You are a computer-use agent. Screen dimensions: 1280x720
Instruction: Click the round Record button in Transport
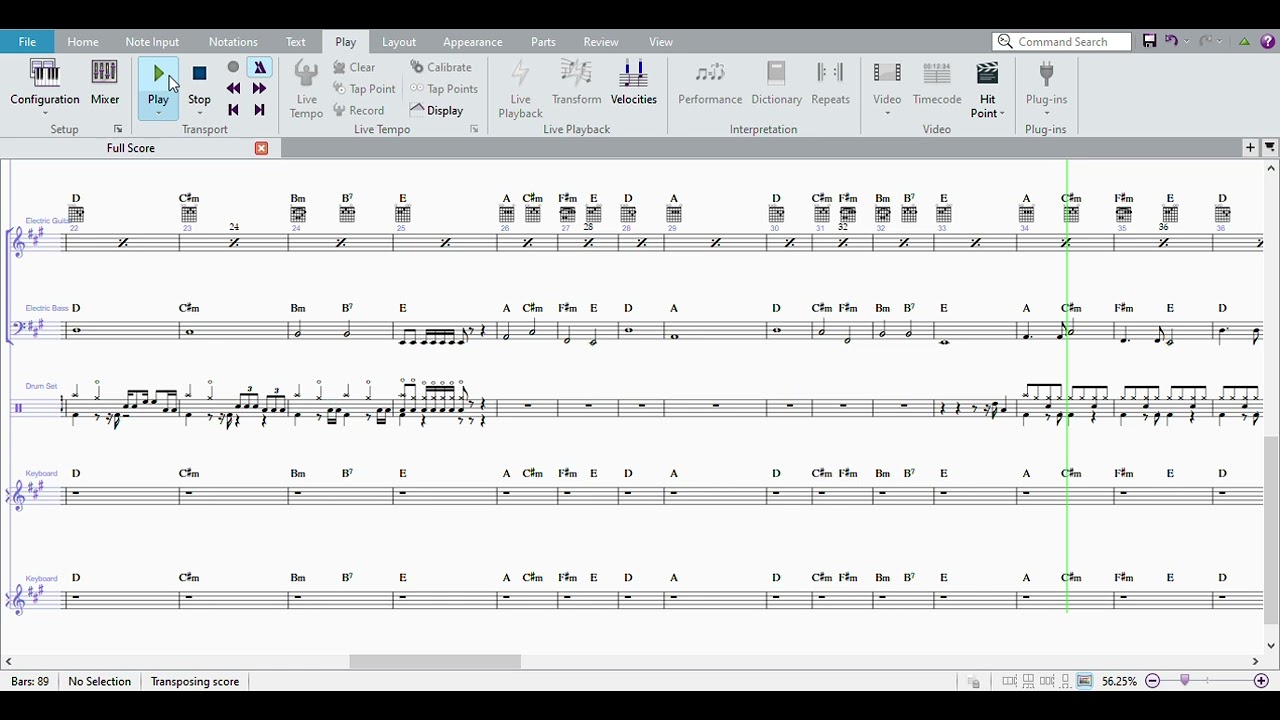click(x=233, y=67)
